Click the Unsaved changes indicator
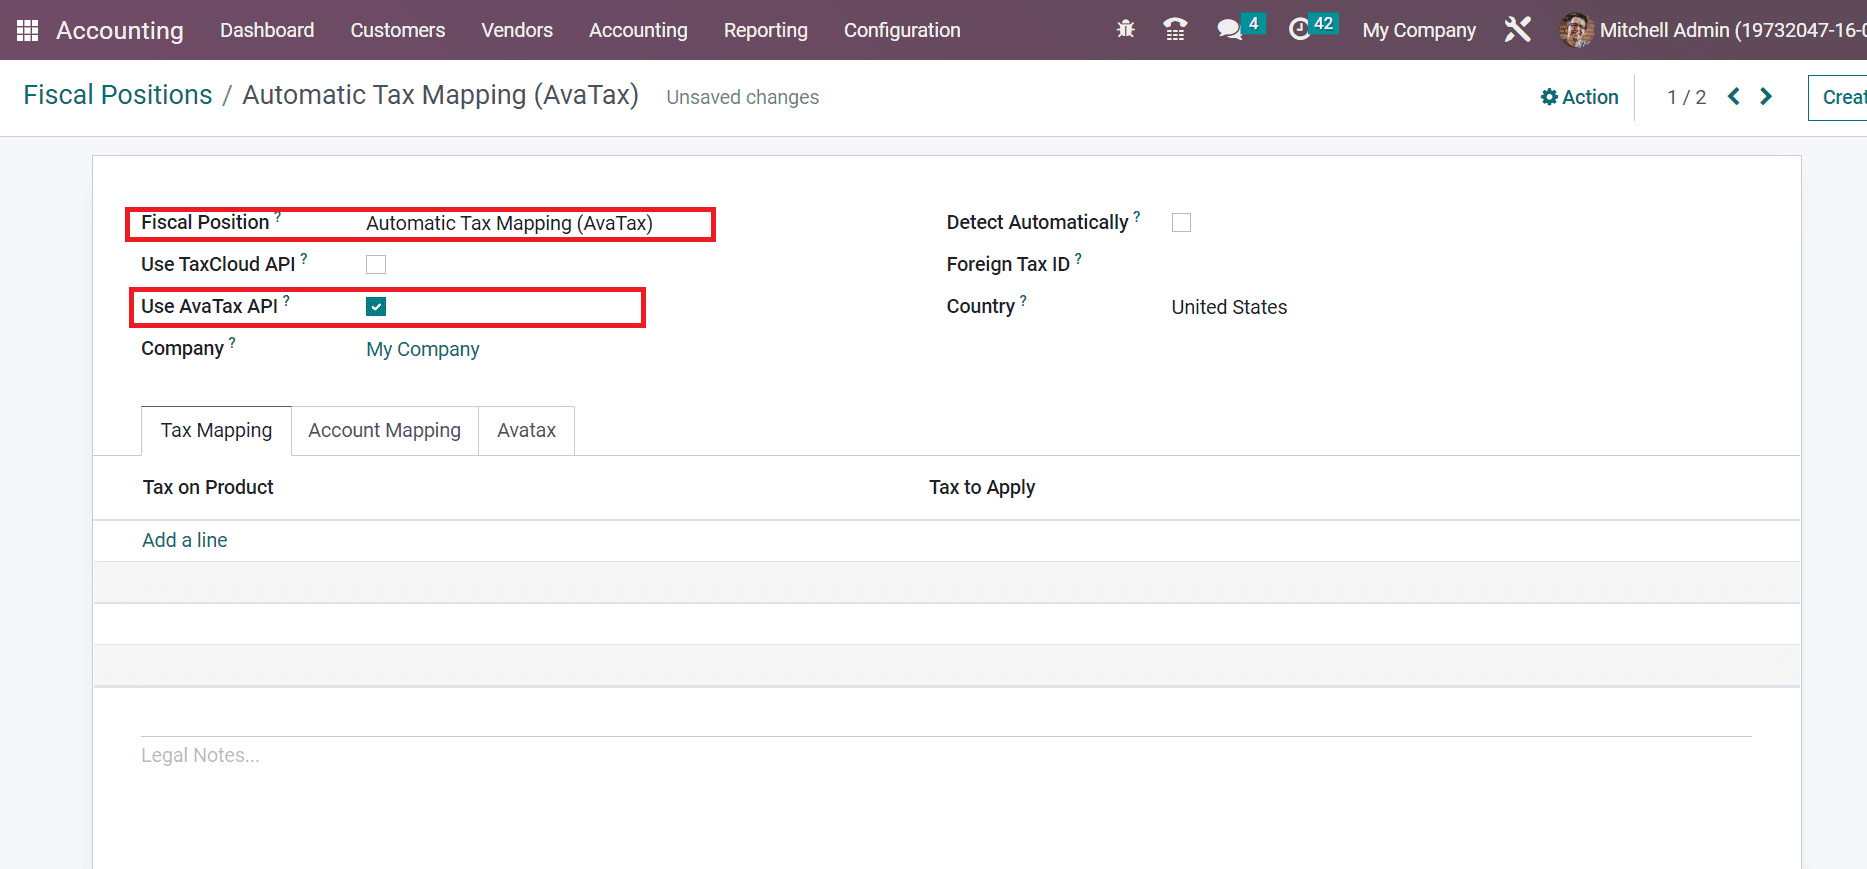The width and height of the screenshot is (1867, 869). (743, 97)
